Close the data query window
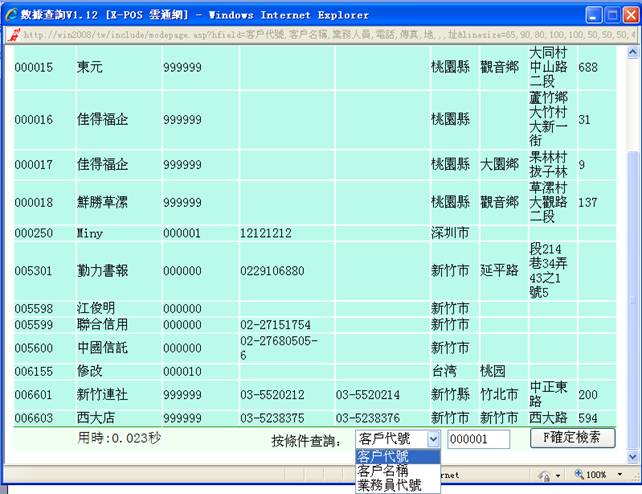 point(628,15)
